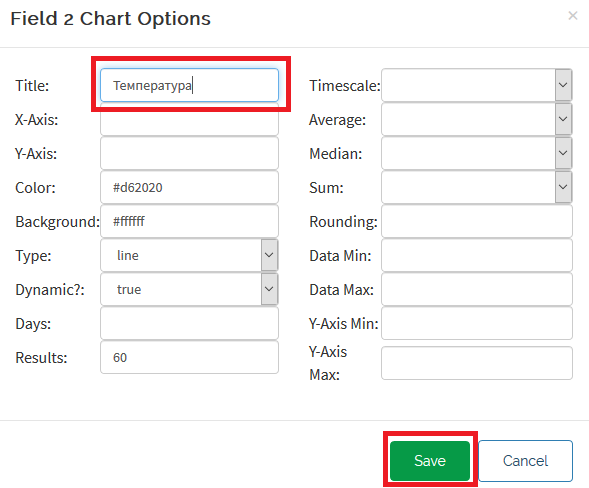589x488 pixels.
Task: Focus the X-Axis text field
Action: 189,119
